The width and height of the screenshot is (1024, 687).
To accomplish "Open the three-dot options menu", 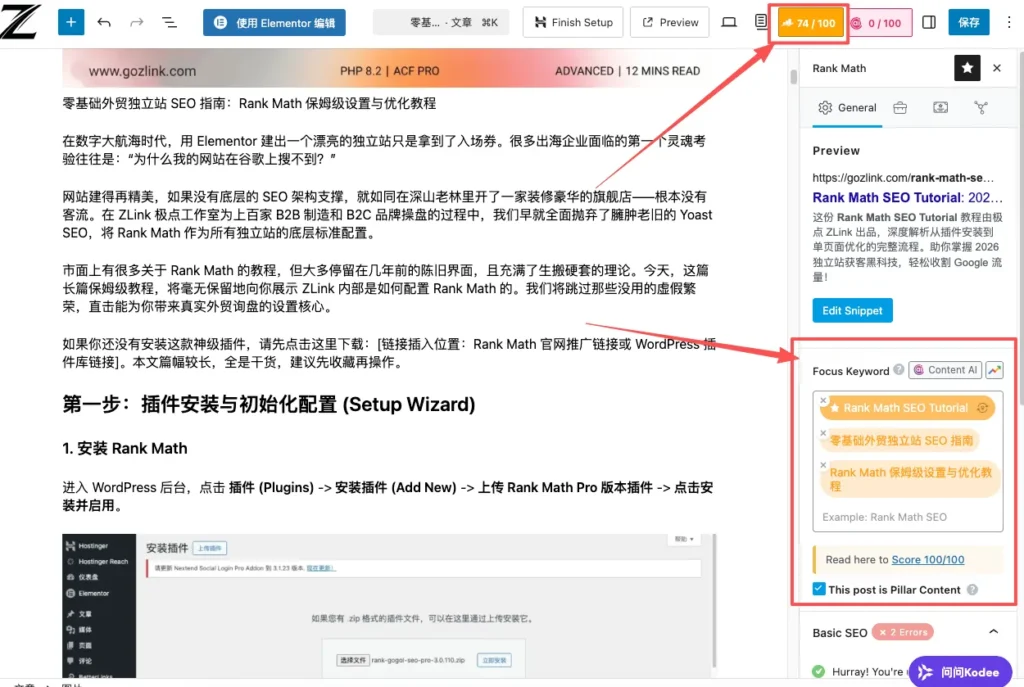I will 1009,22.
